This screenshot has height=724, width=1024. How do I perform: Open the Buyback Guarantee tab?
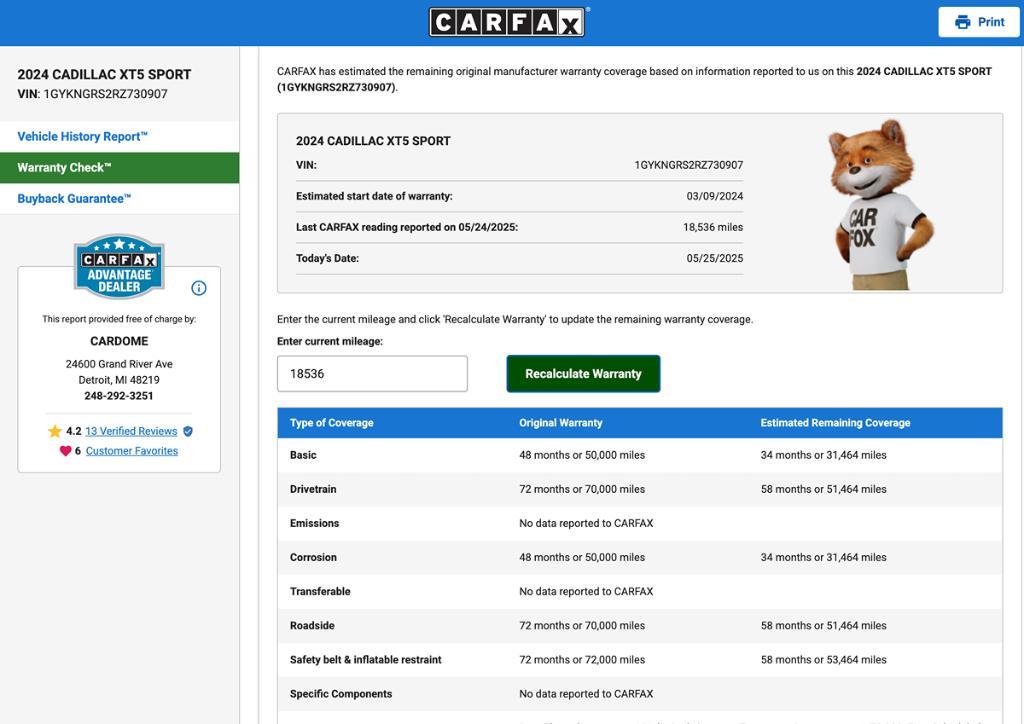(x=120, y=199)
